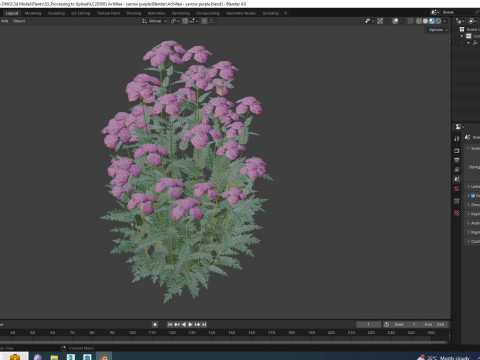Switch to UV Editing workspace
480x360 pixels.
tap(81, 13)
